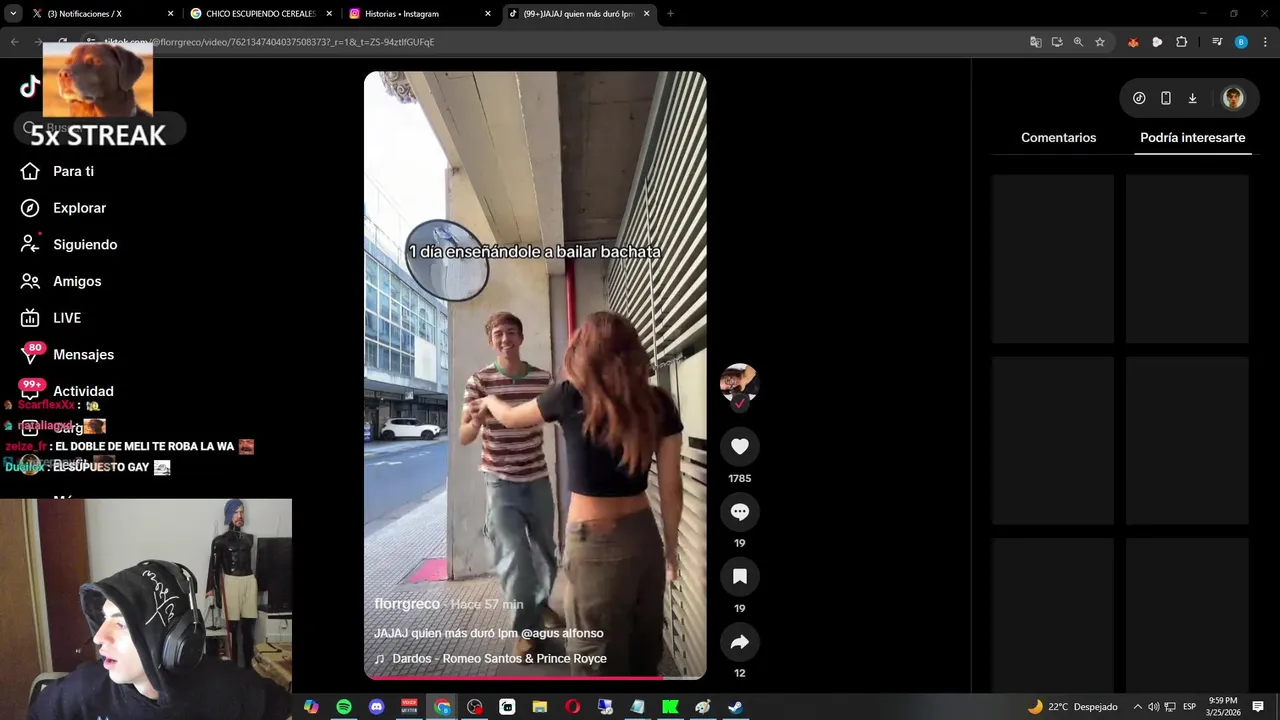Click the phone app icon in top bar

coord(1166,98)
